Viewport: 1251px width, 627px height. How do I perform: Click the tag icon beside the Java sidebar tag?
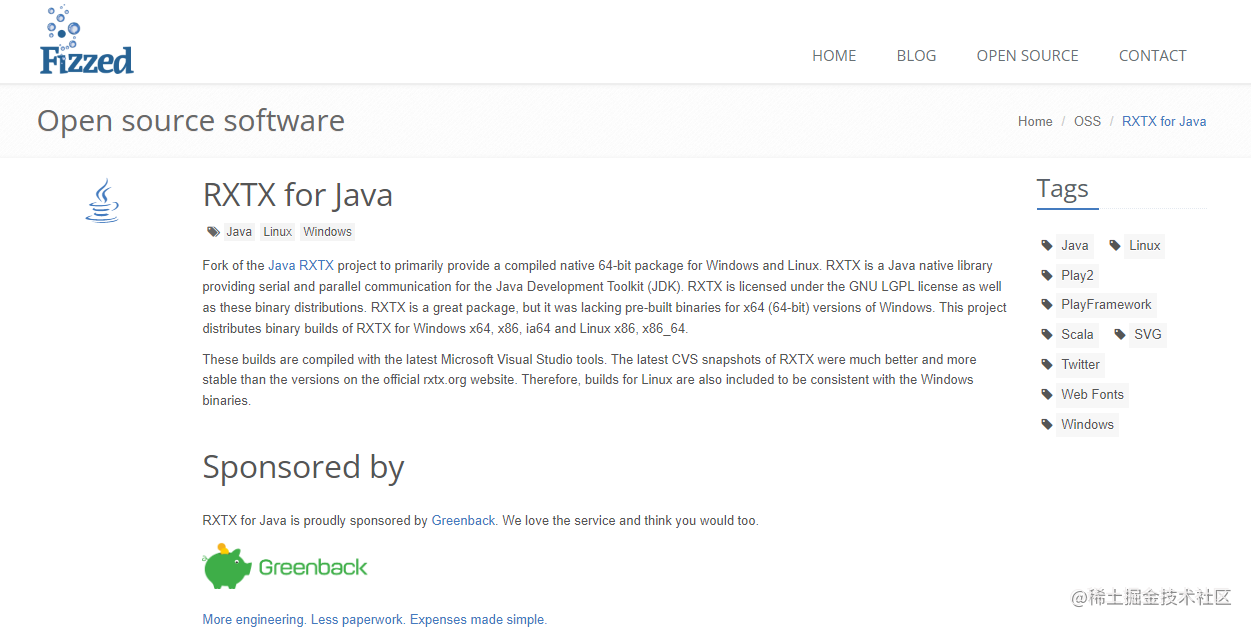(1047, 245)
